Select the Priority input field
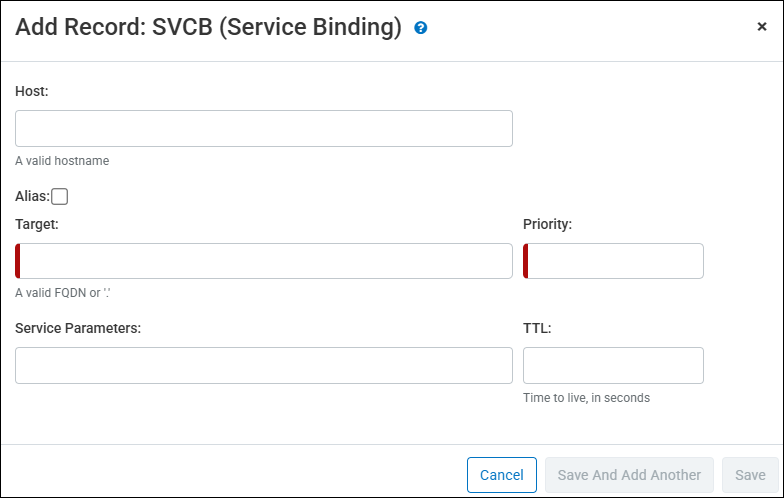Screen dimensions: 784x498 pyautogui.click(x=613, y=261)
